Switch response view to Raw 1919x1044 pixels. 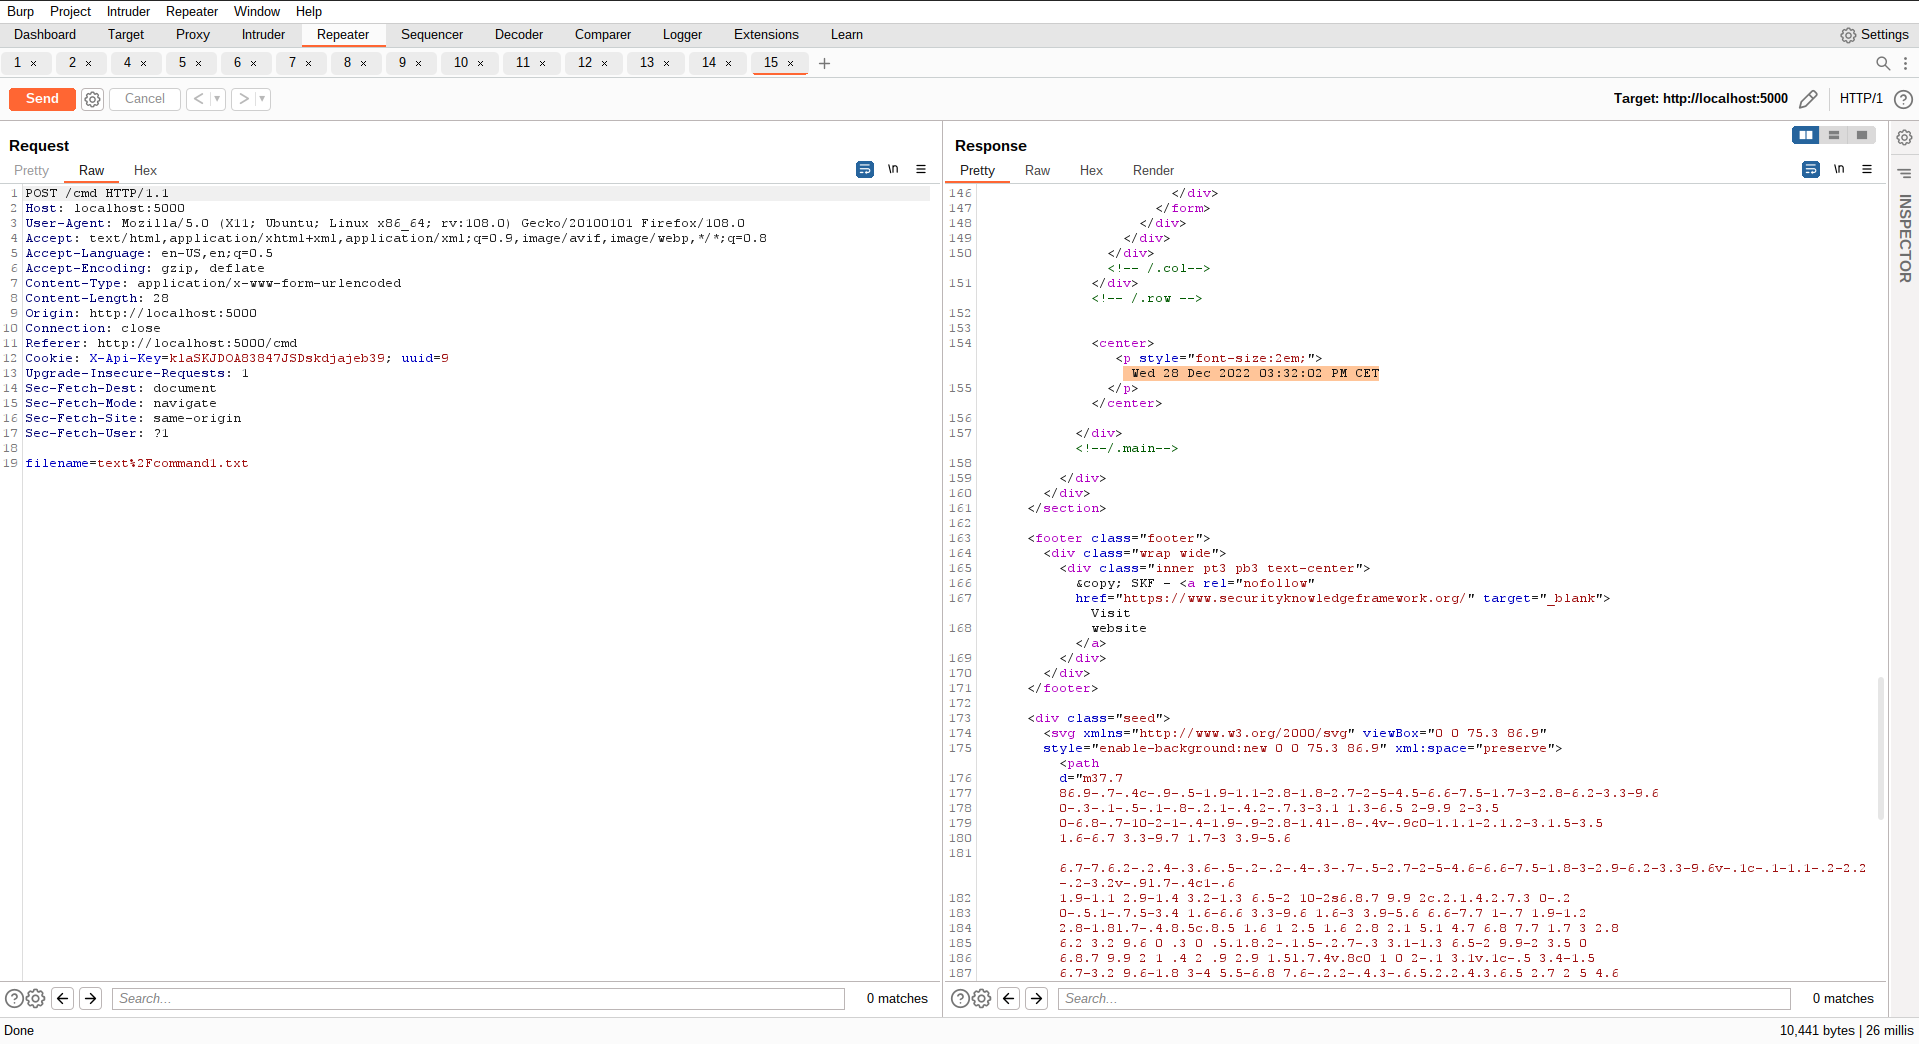coord(1037,171)
